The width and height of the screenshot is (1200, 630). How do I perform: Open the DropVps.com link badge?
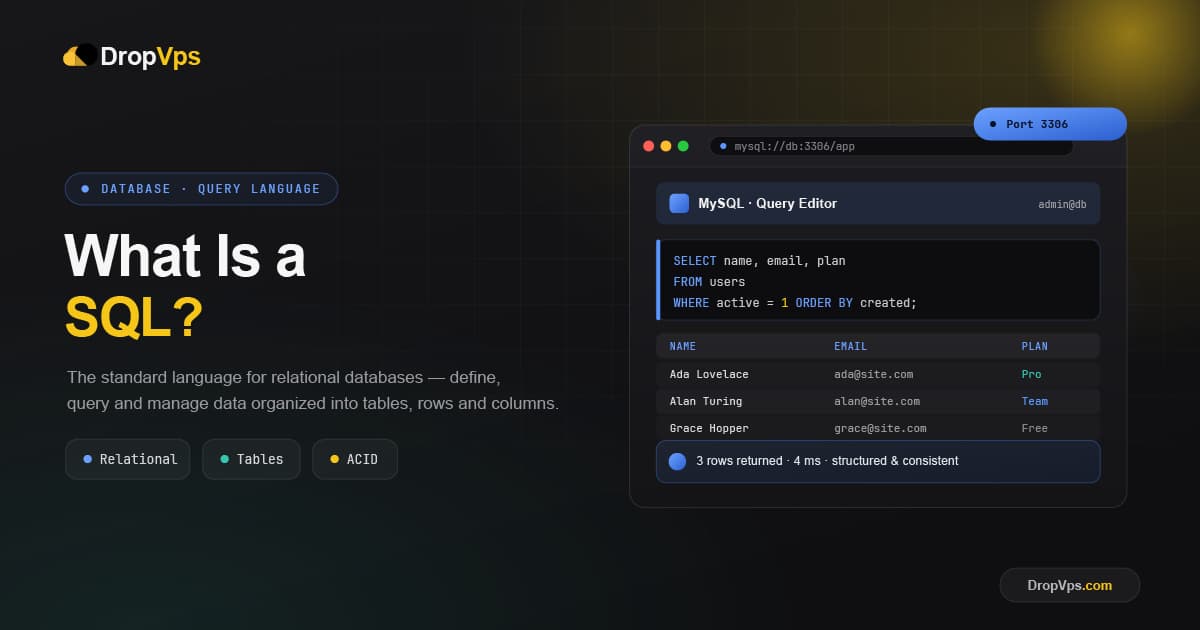click(x=1069, y=585)
